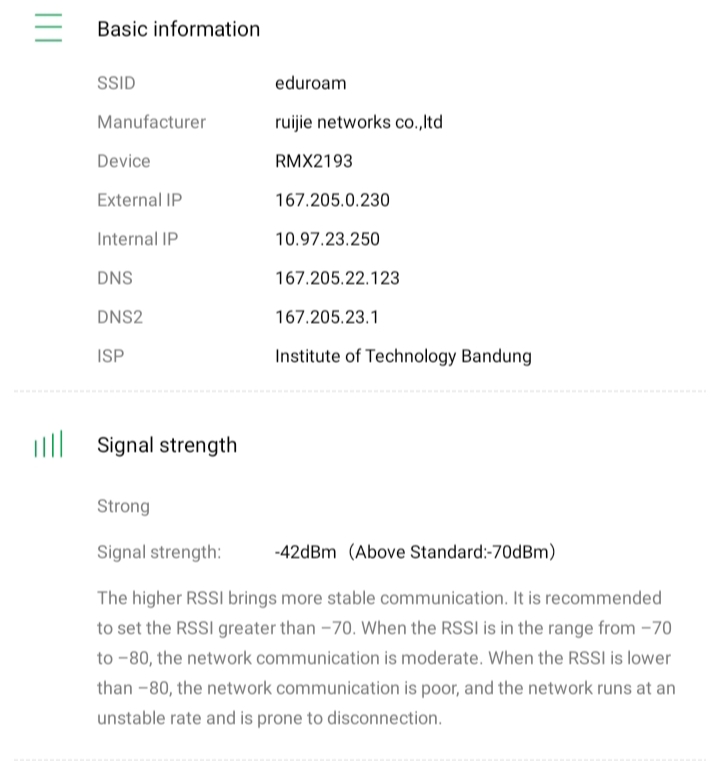Image resolution: width=719 pixels, height=761 pixels.
Task: Select manufacturer ruijie networks co.,ltd
Action: (x=358, y=122)
